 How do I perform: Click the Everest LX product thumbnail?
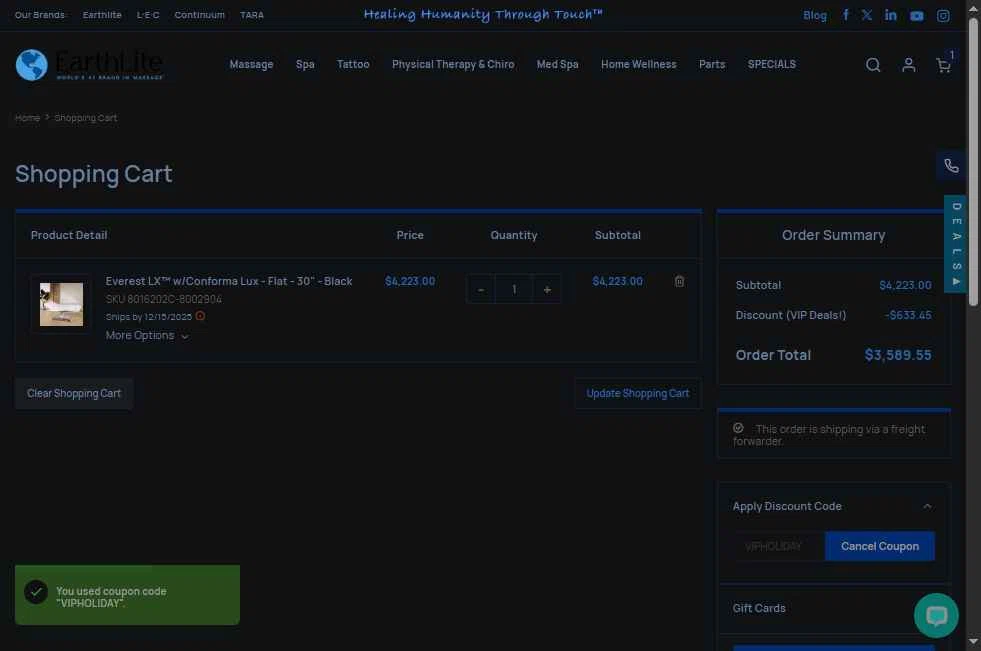[x=61, y=305]
